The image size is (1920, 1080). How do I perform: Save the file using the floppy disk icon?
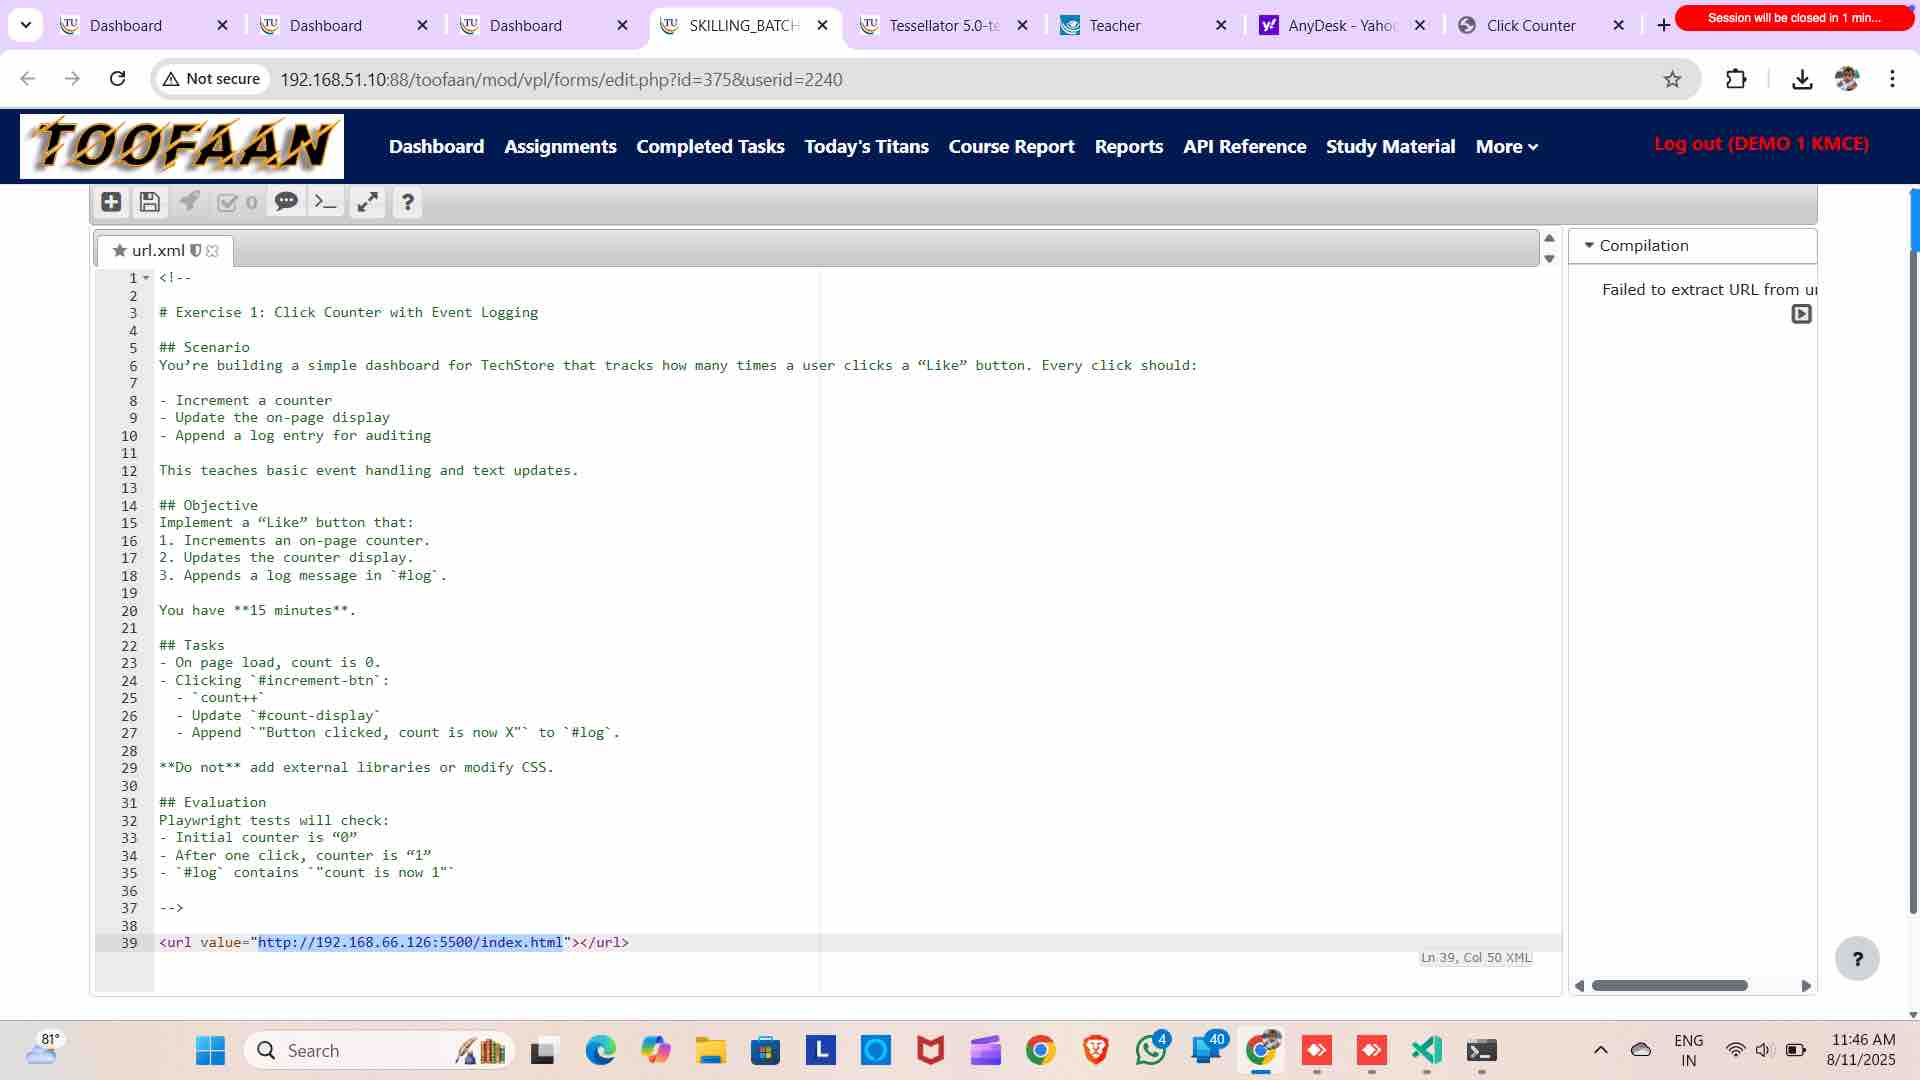tap(149, 202)
